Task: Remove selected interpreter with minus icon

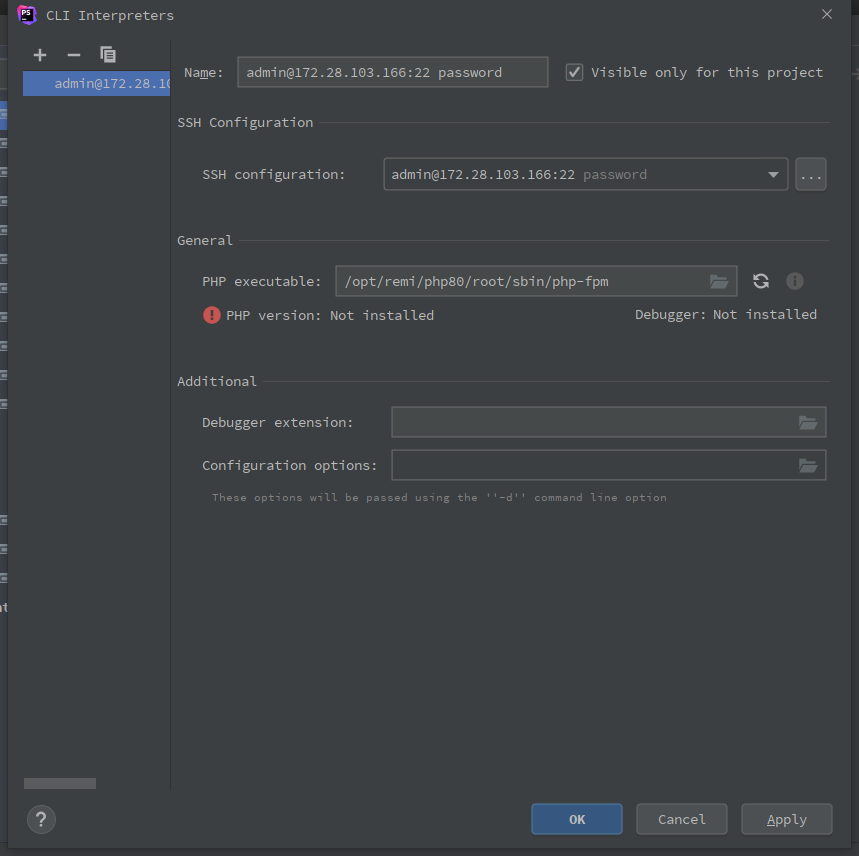Action: coord(73,55)
